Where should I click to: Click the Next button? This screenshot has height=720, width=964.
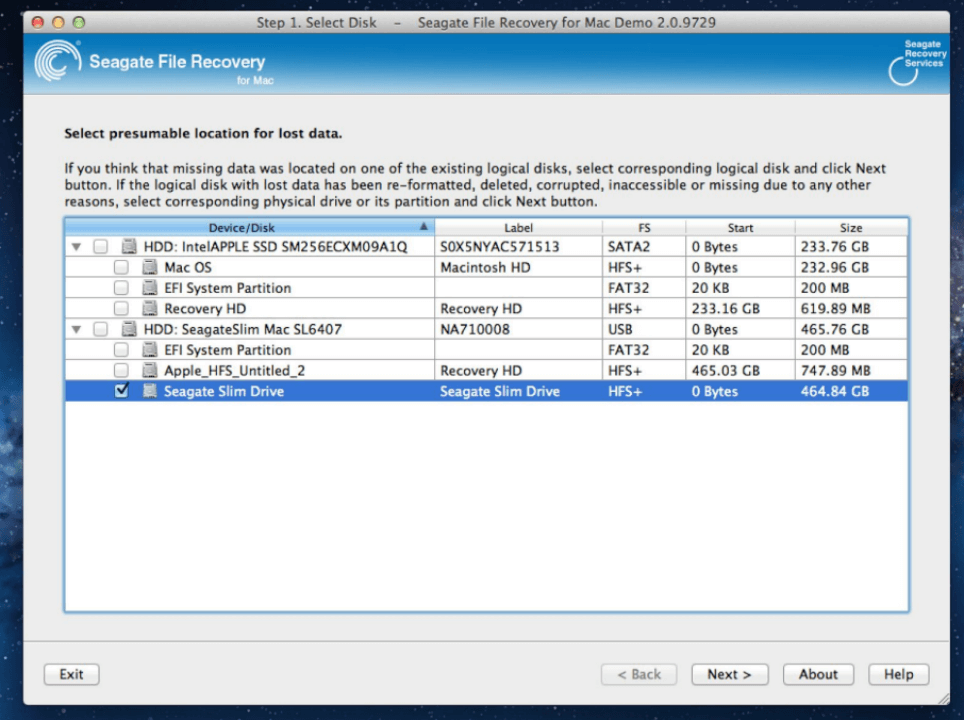pyautogui.click(x=729, y=674)
